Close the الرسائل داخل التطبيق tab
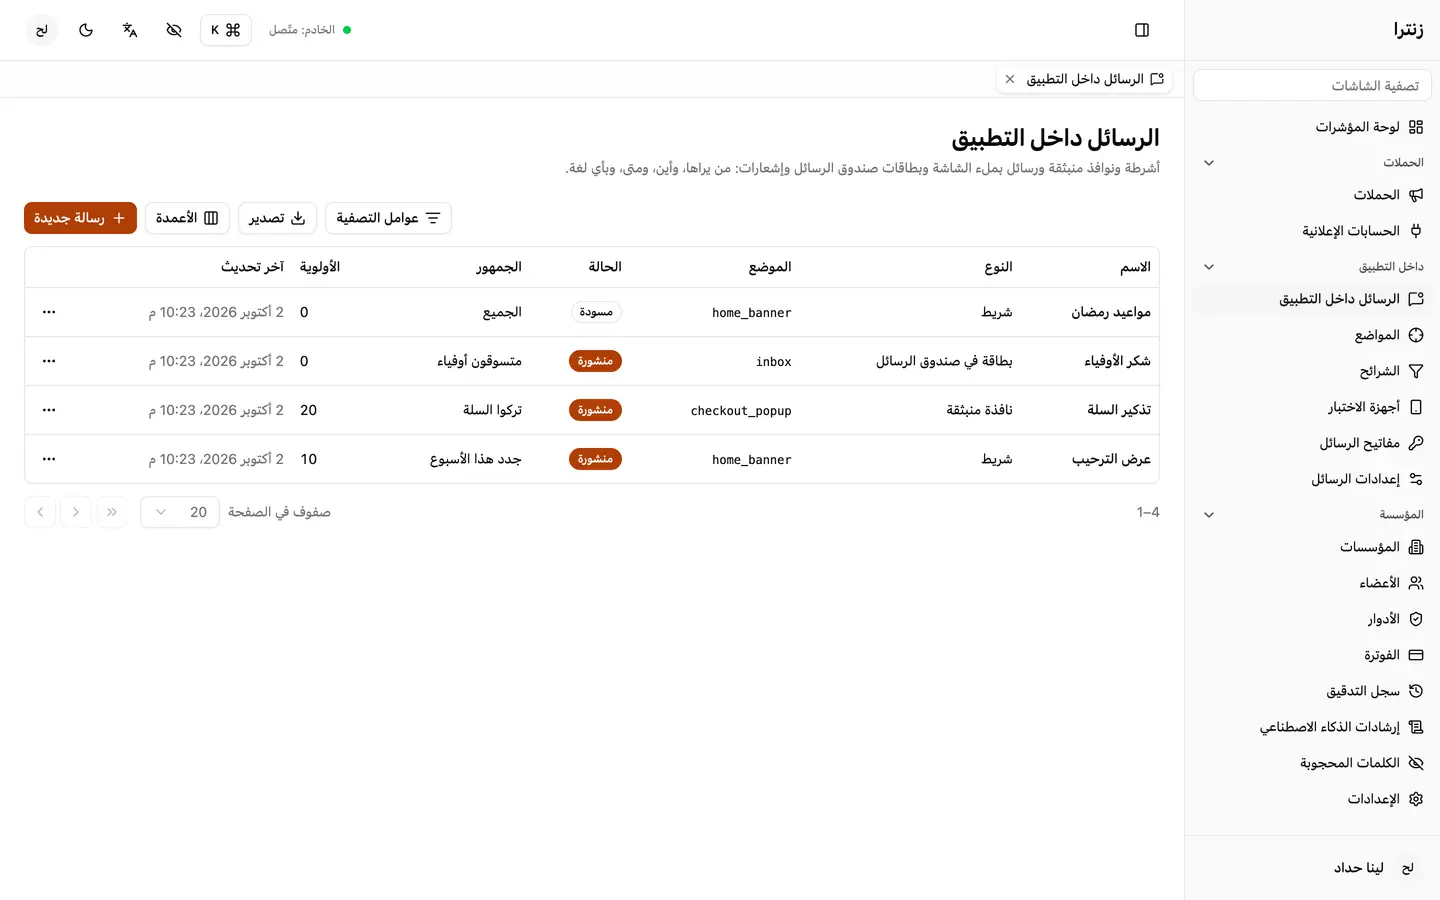Viewport: 1440px width, 900px height. tap(1010, 79)
